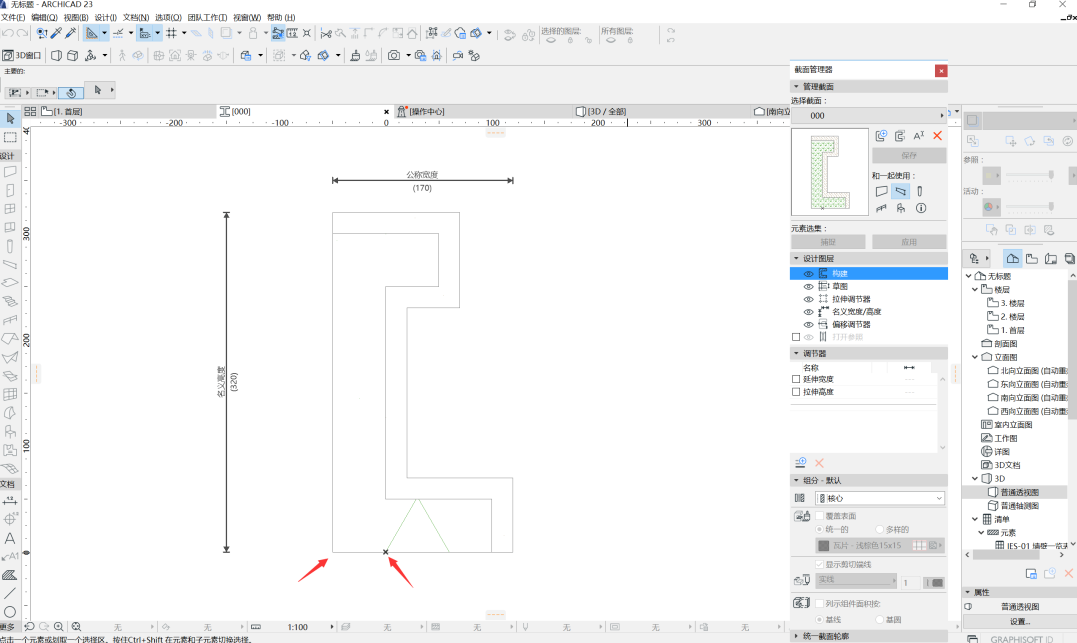Check the 拉伸高度 checkbox
1077x643 pixels.
tap(796, 392)
